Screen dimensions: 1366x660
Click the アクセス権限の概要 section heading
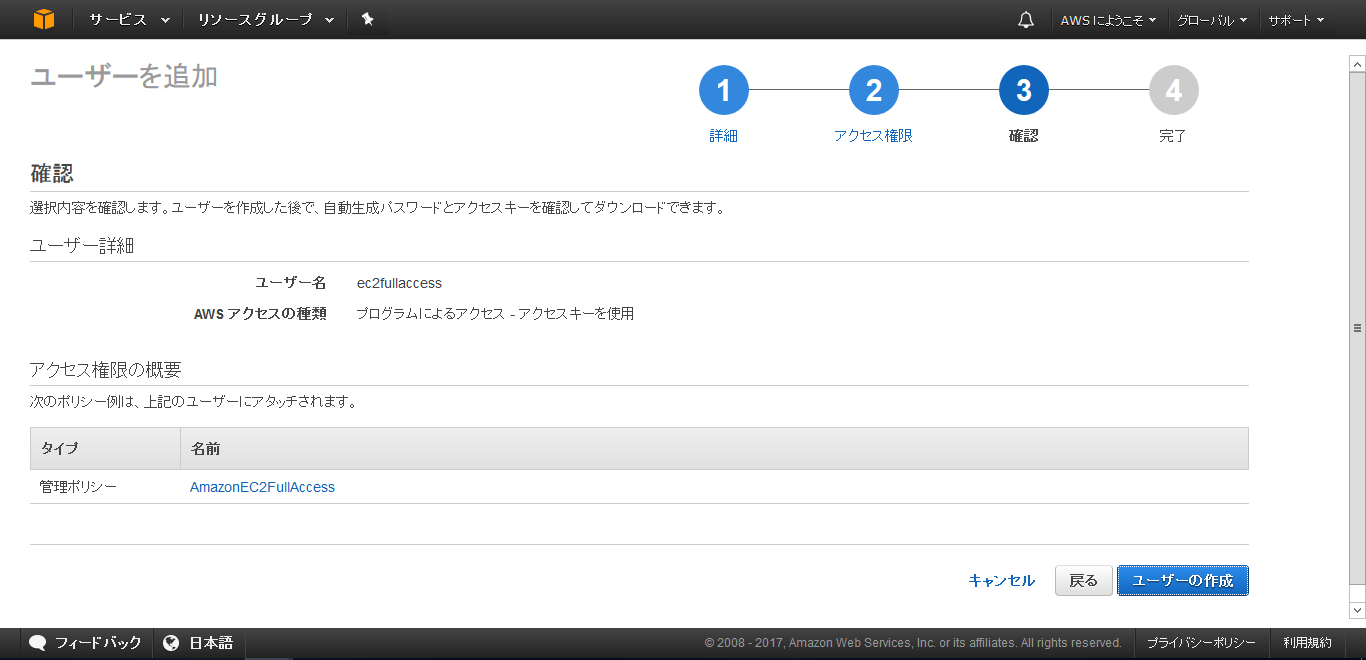click(106, 370)
